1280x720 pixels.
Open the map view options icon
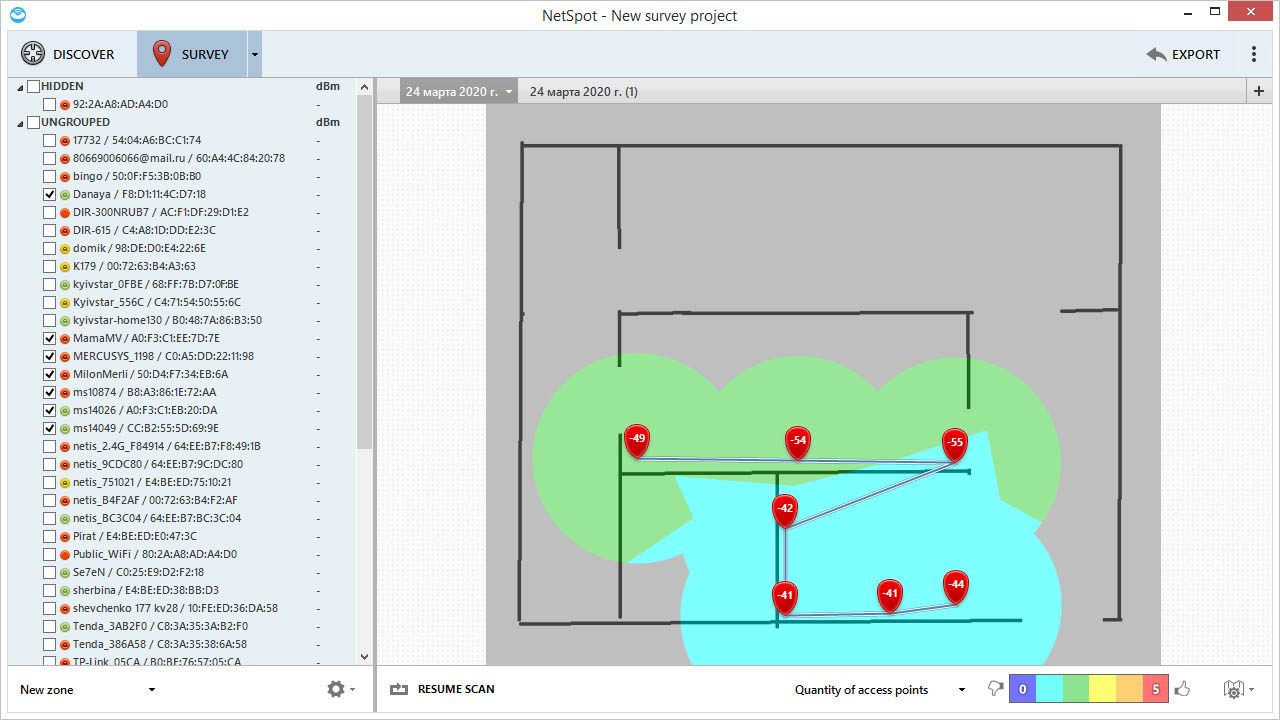[x=1233, y=689]
